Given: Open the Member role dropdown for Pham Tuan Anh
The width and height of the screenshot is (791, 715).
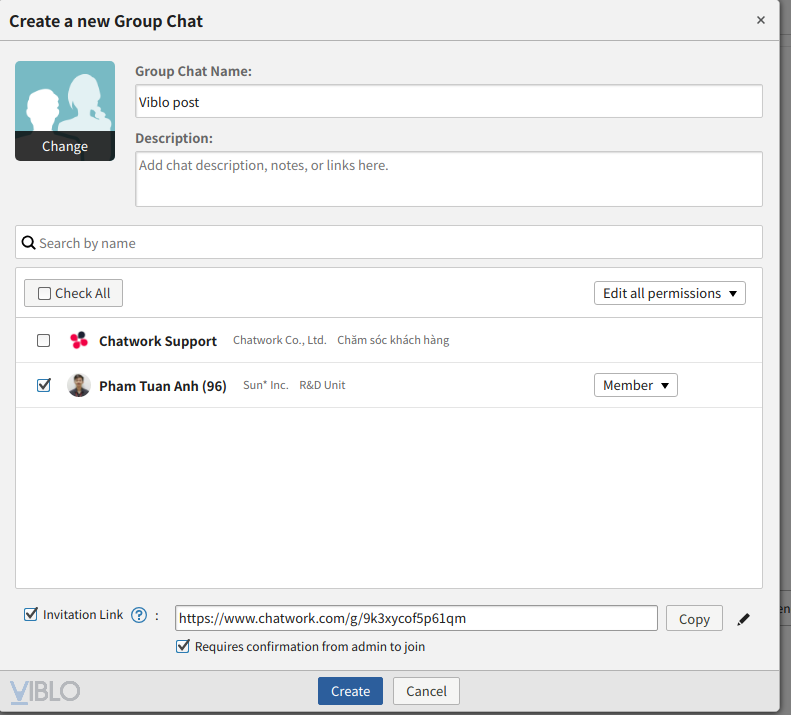Looking at the screenshot, I should (636, 386).
